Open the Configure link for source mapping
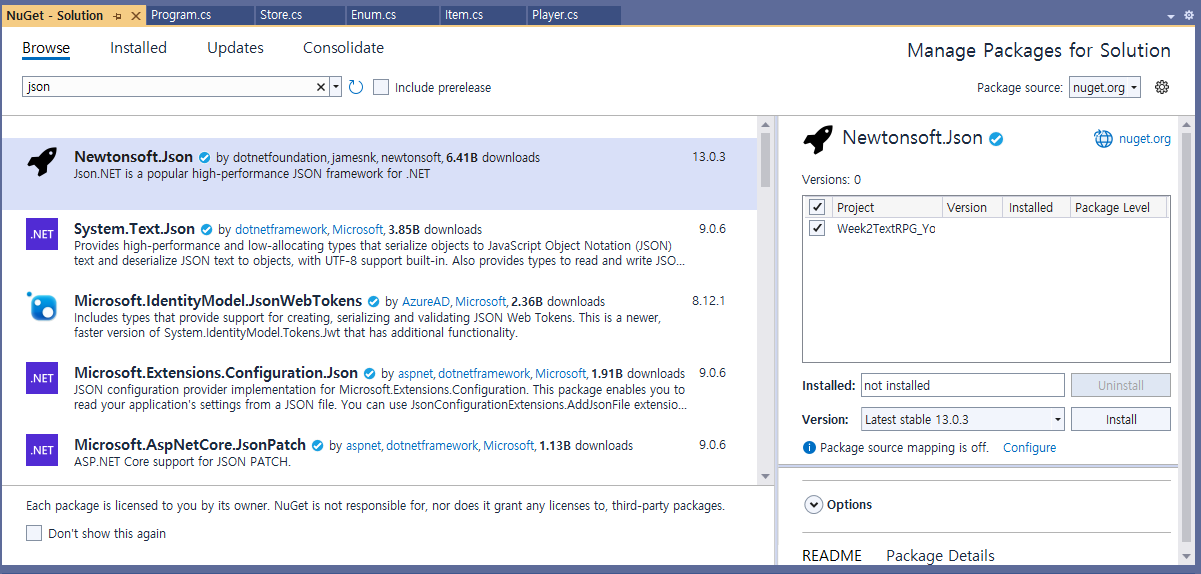The width and height of the screenshot is (1201, 574). [1029, 448]
